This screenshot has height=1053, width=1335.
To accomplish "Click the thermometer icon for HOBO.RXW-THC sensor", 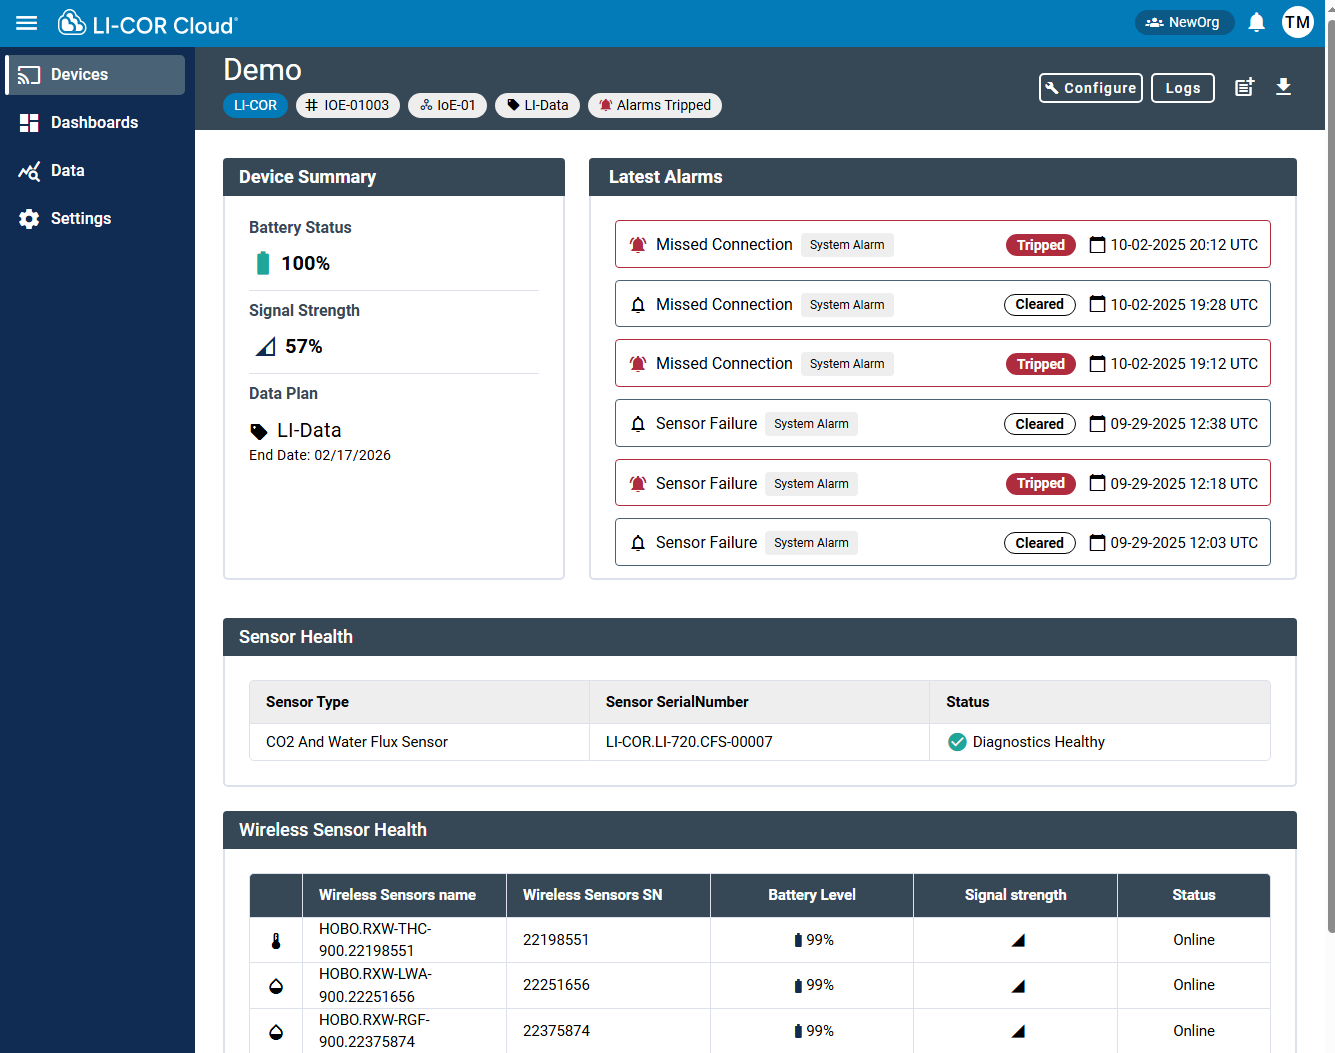I will (x=276, y=940).
